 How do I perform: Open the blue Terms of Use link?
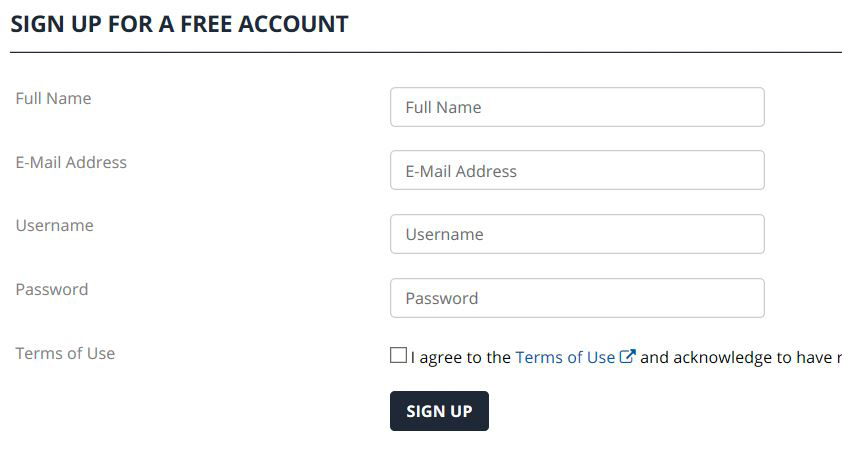565,357
